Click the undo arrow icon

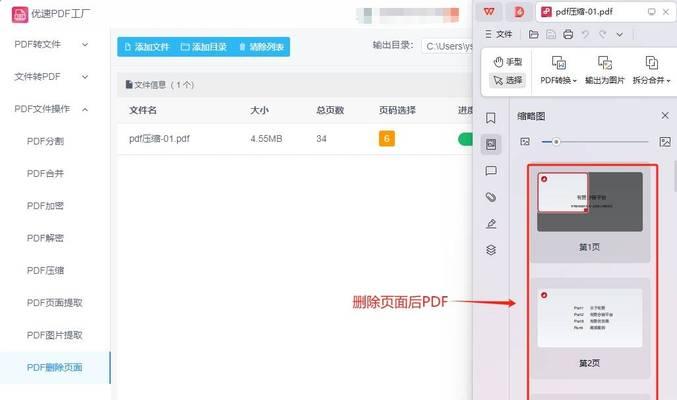click(x=585, y=34)
